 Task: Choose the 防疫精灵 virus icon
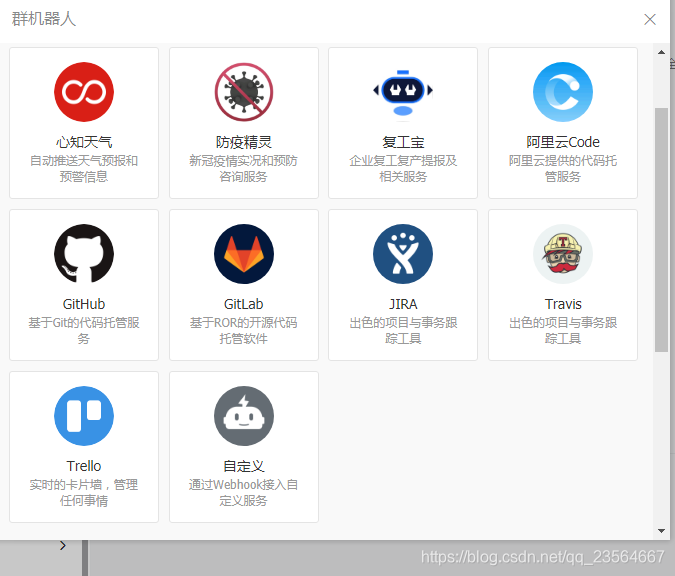pos(244,92)
